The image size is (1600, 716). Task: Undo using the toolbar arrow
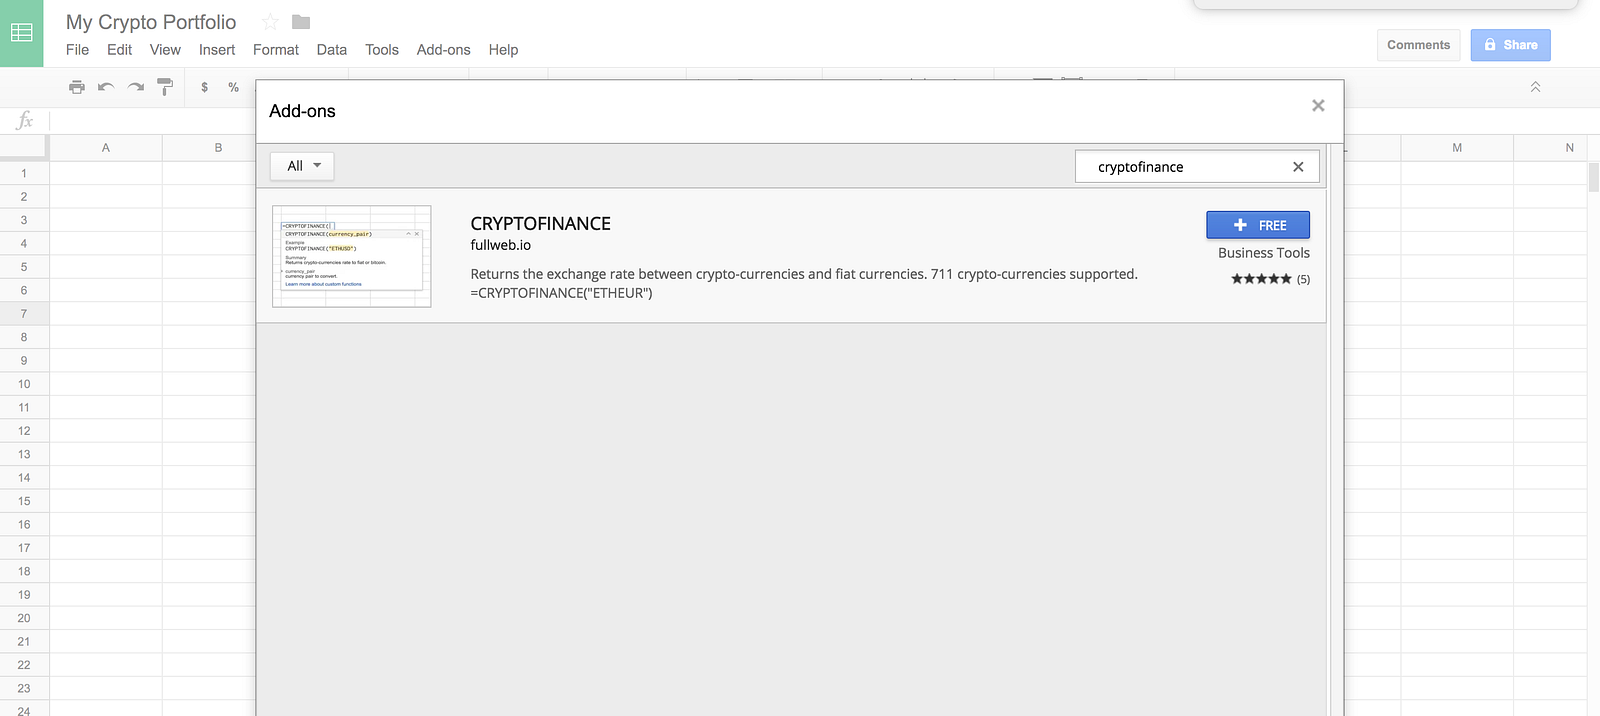106,87
